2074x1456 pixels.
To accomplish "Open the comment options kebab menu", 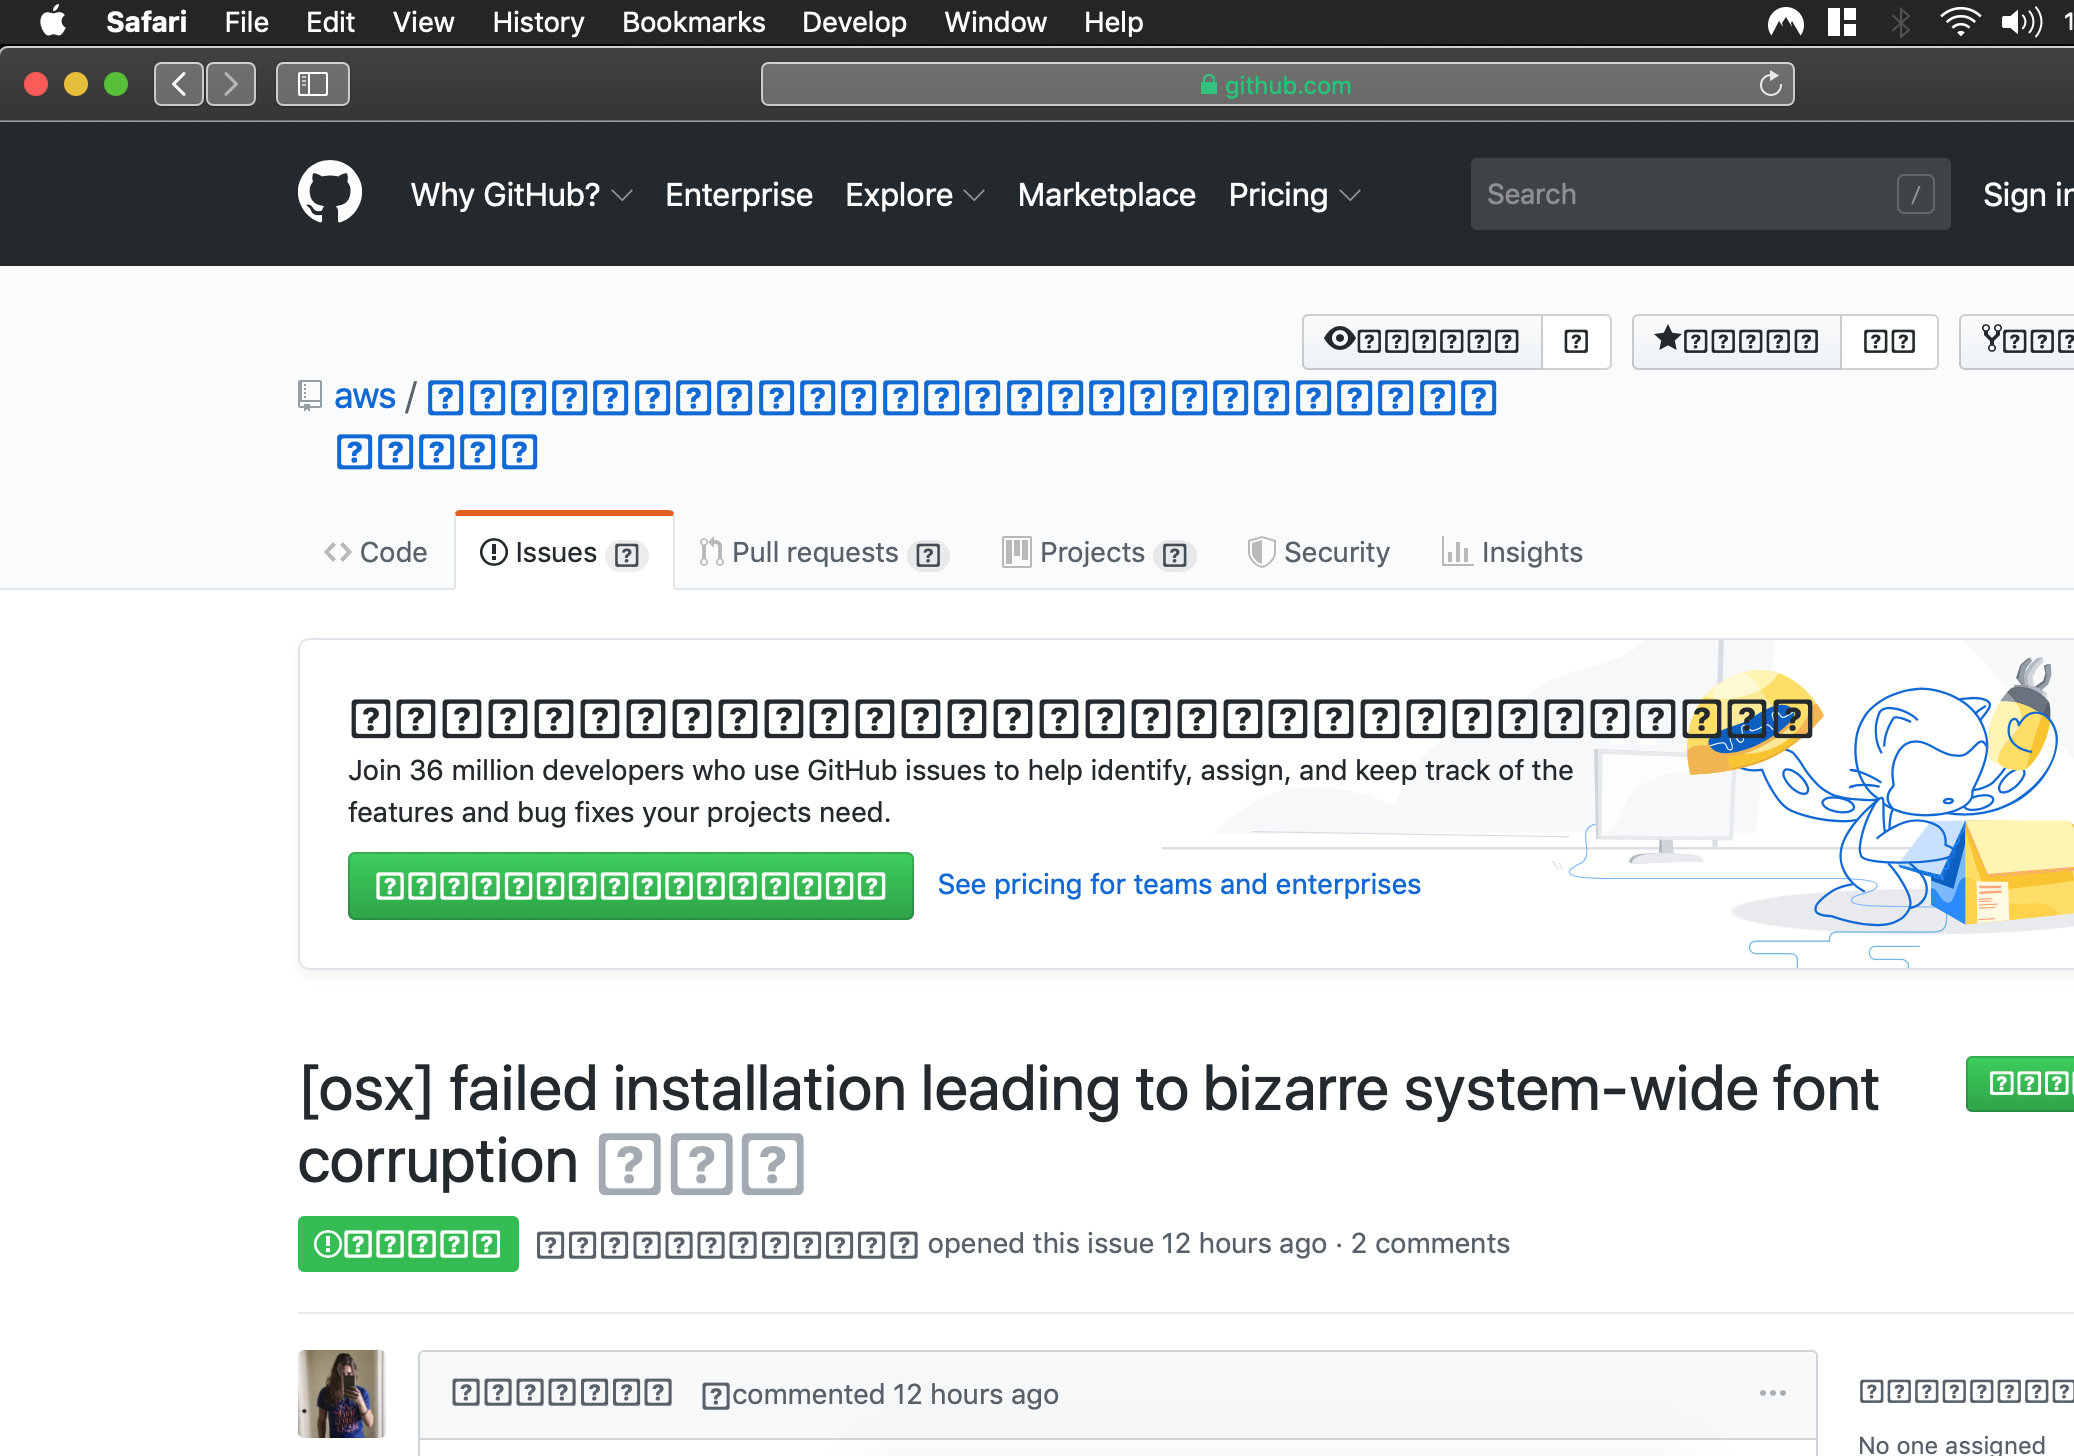I will (x=1772, y=1392).
